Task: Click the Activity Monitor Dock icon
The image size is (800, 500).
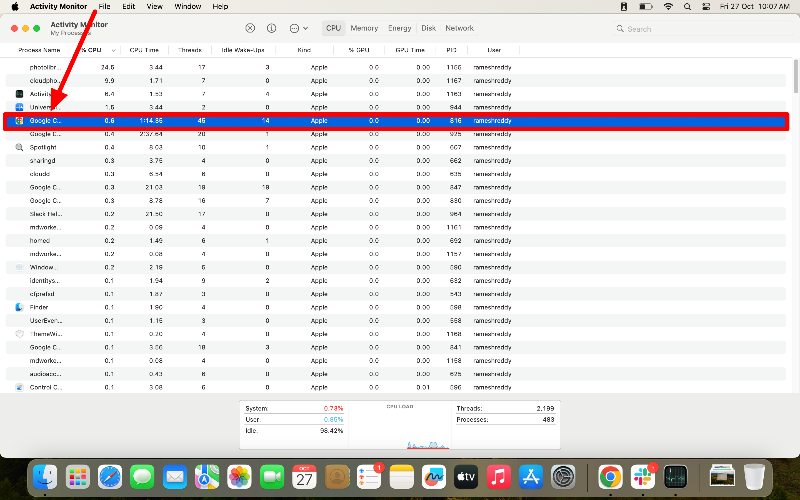Action: tap(675, 477)
